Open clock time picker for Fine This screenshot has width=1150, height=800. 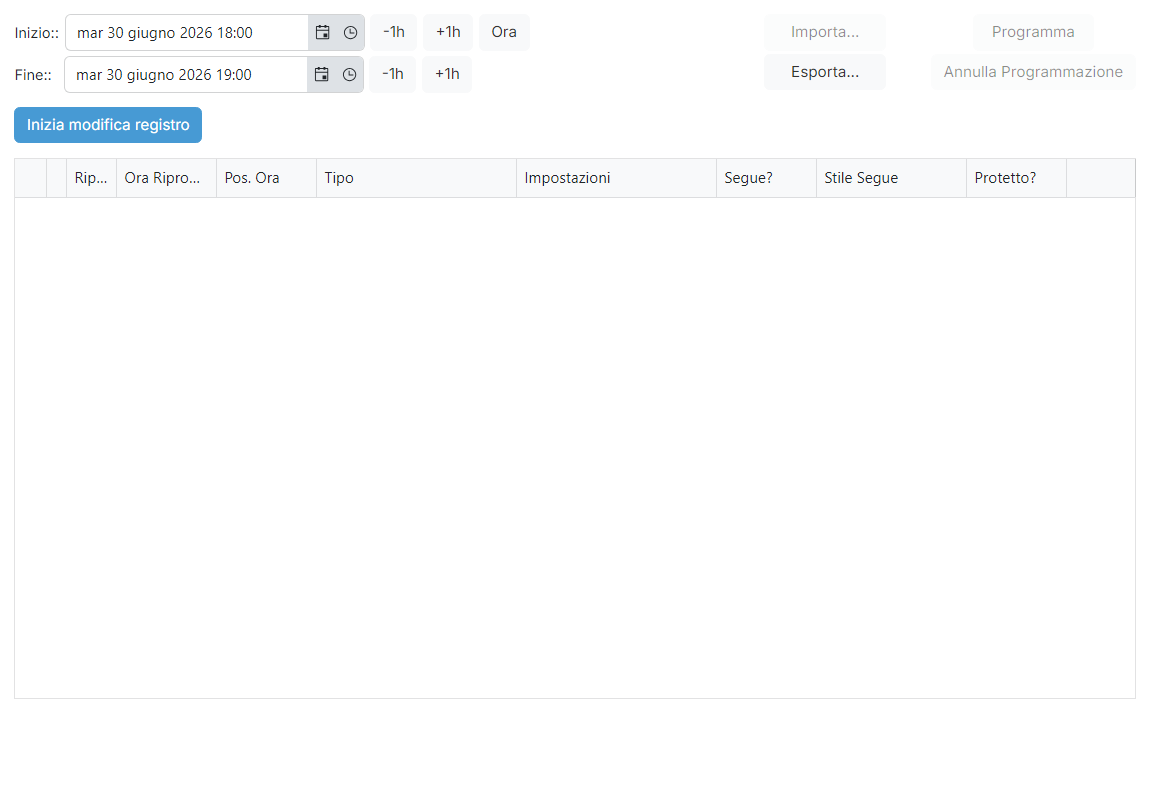pos(350,74)
